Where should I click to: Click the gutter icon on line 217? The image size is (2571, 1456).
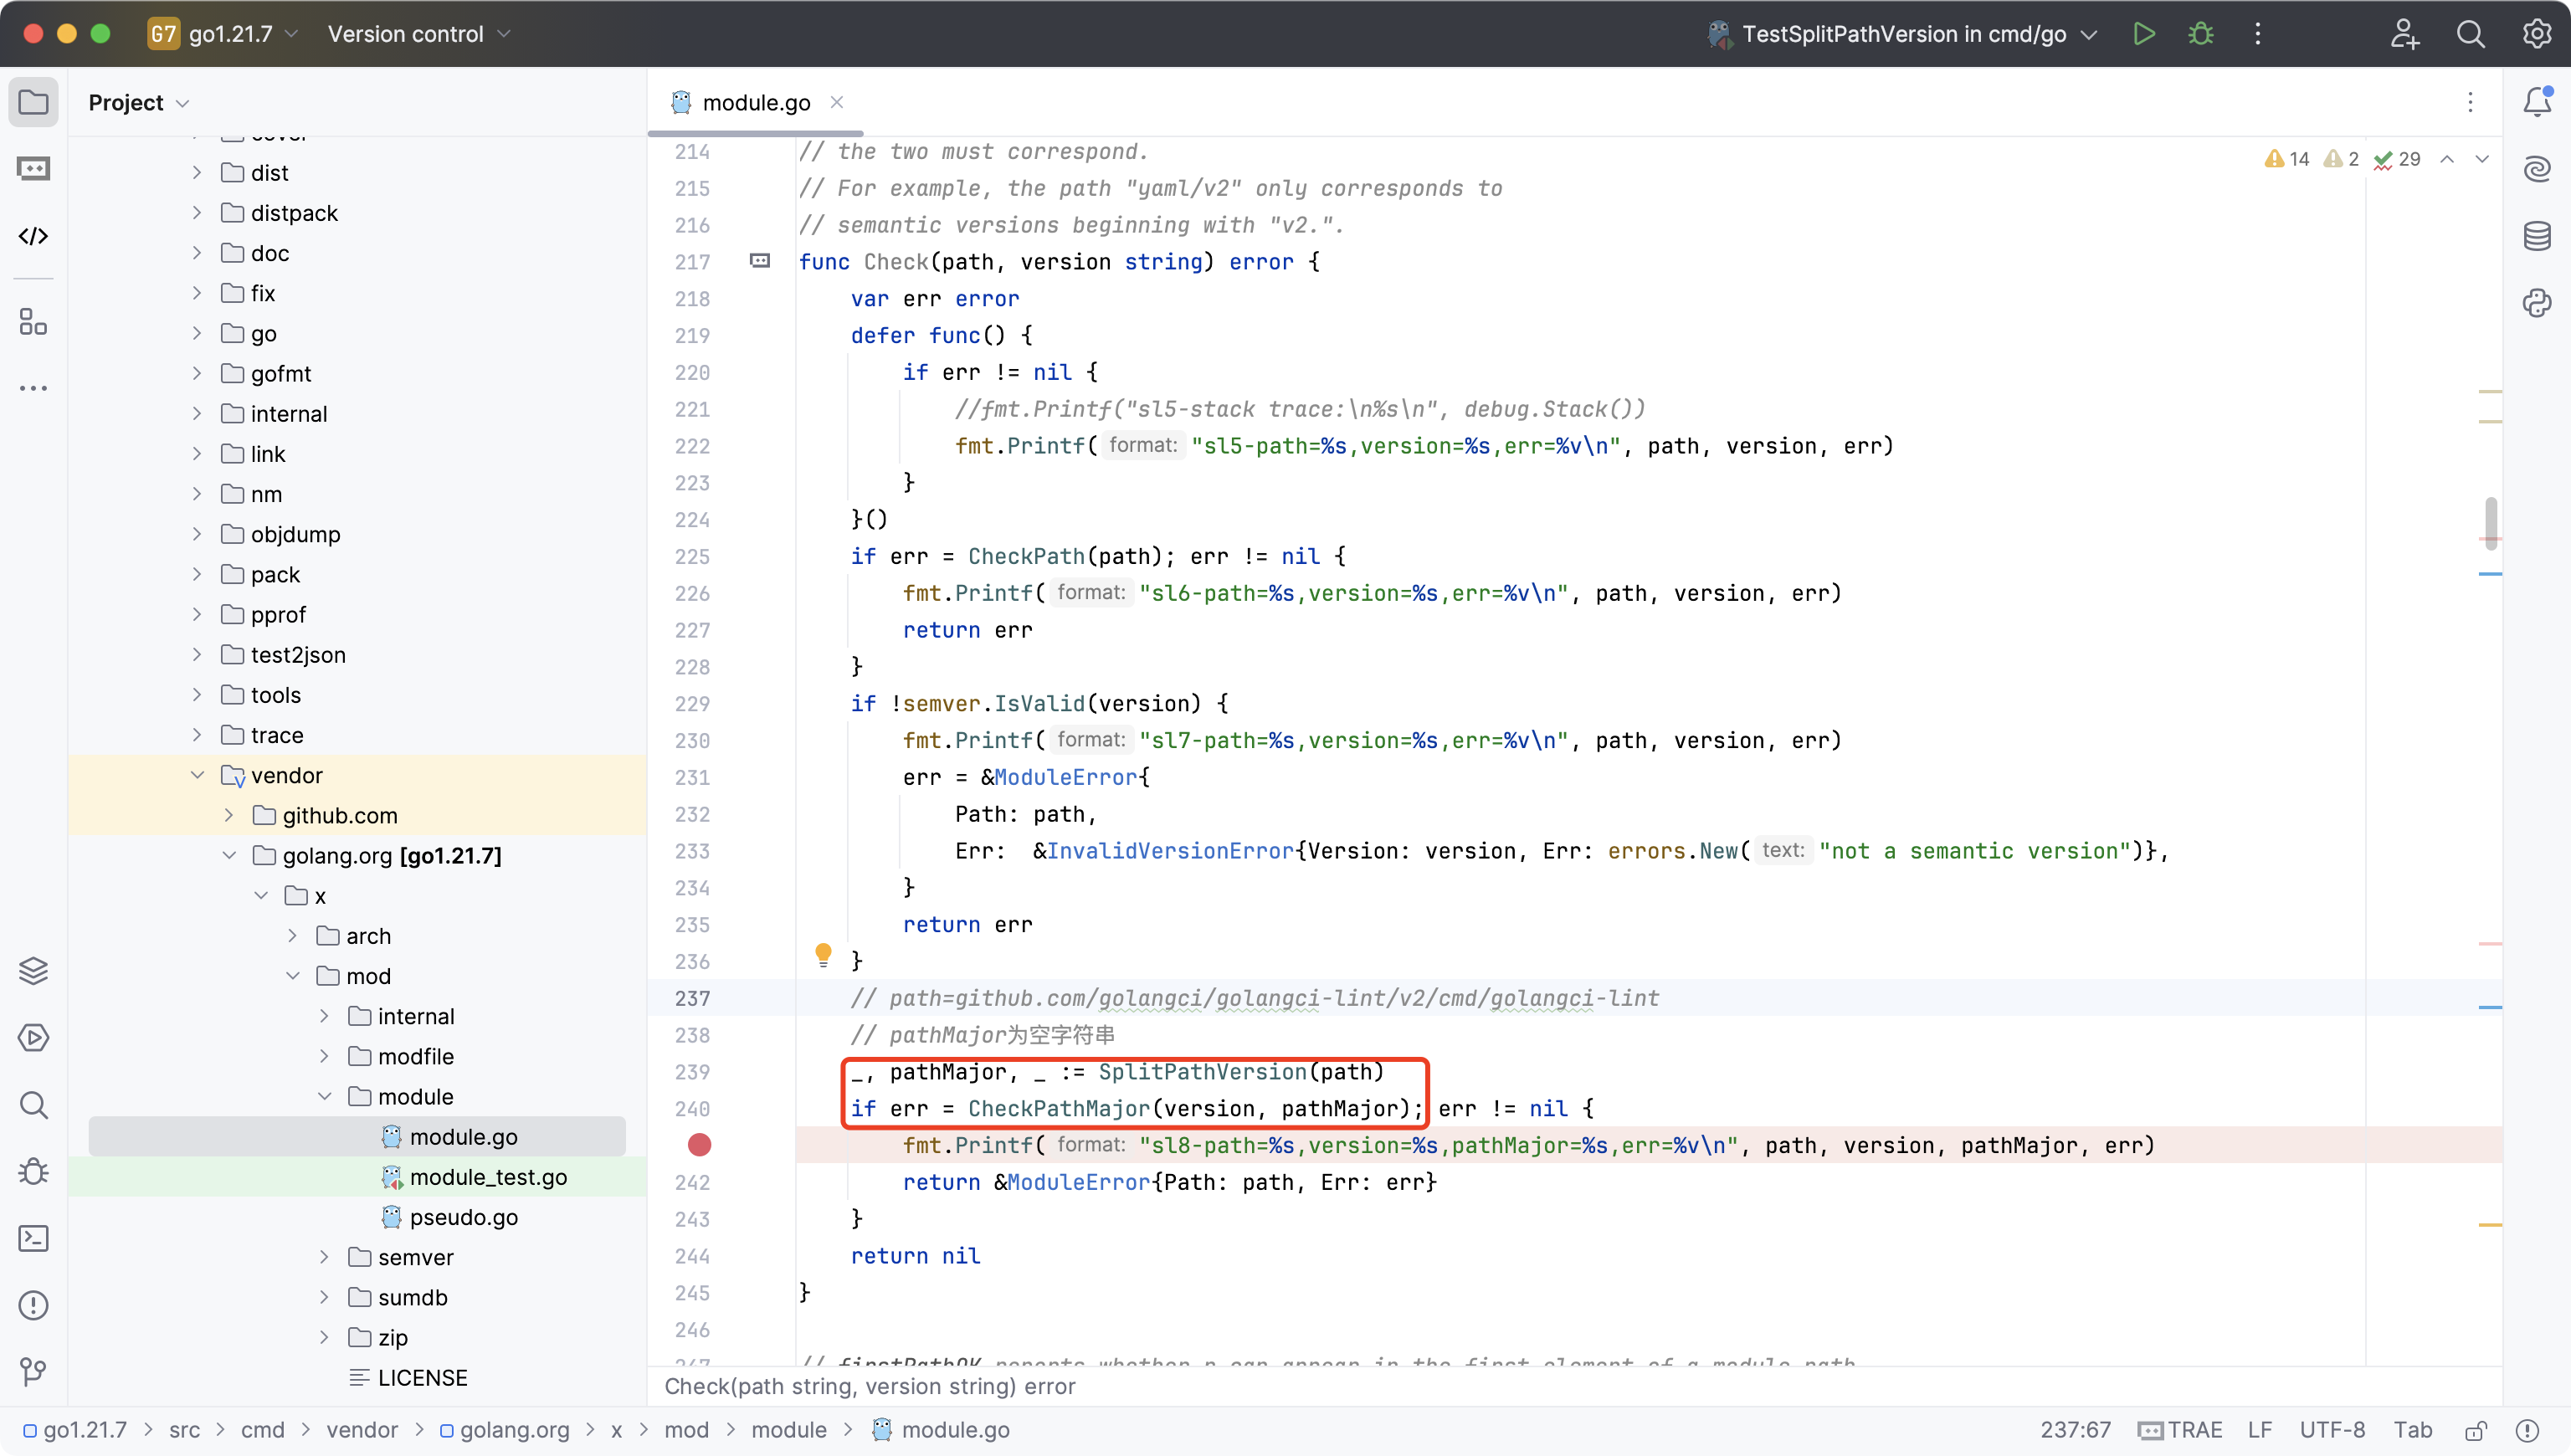pyautogui.click(x=760, y=261)
